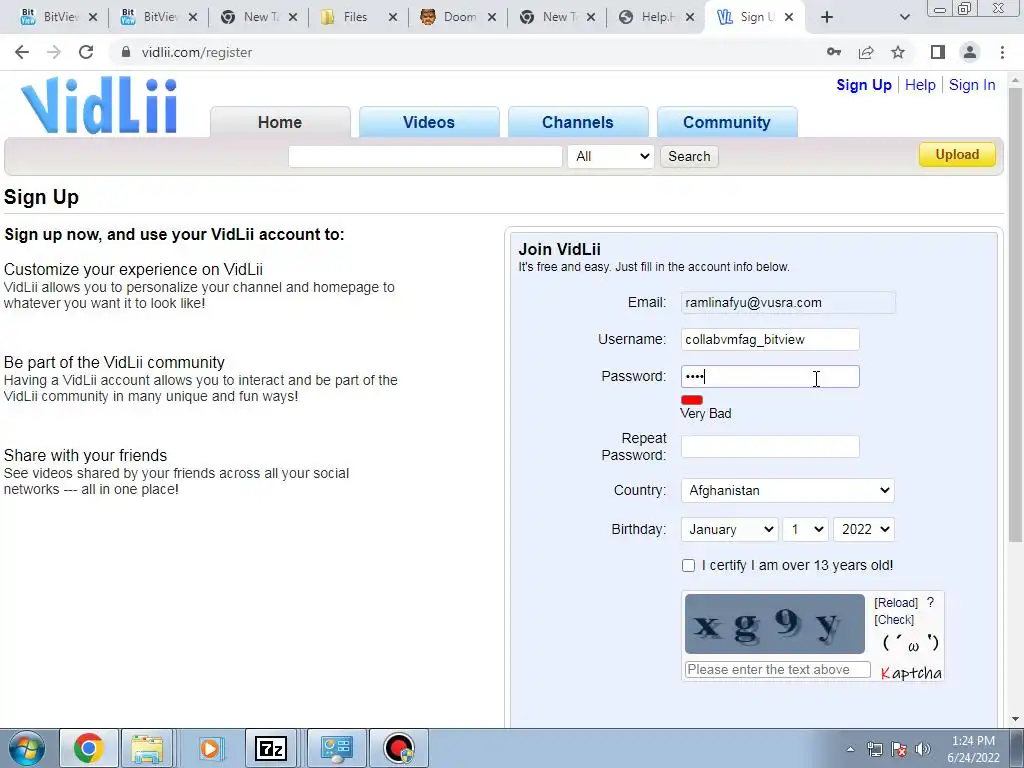Check the over 13 years old box
1024x768 pixels.
coord(688,566)
